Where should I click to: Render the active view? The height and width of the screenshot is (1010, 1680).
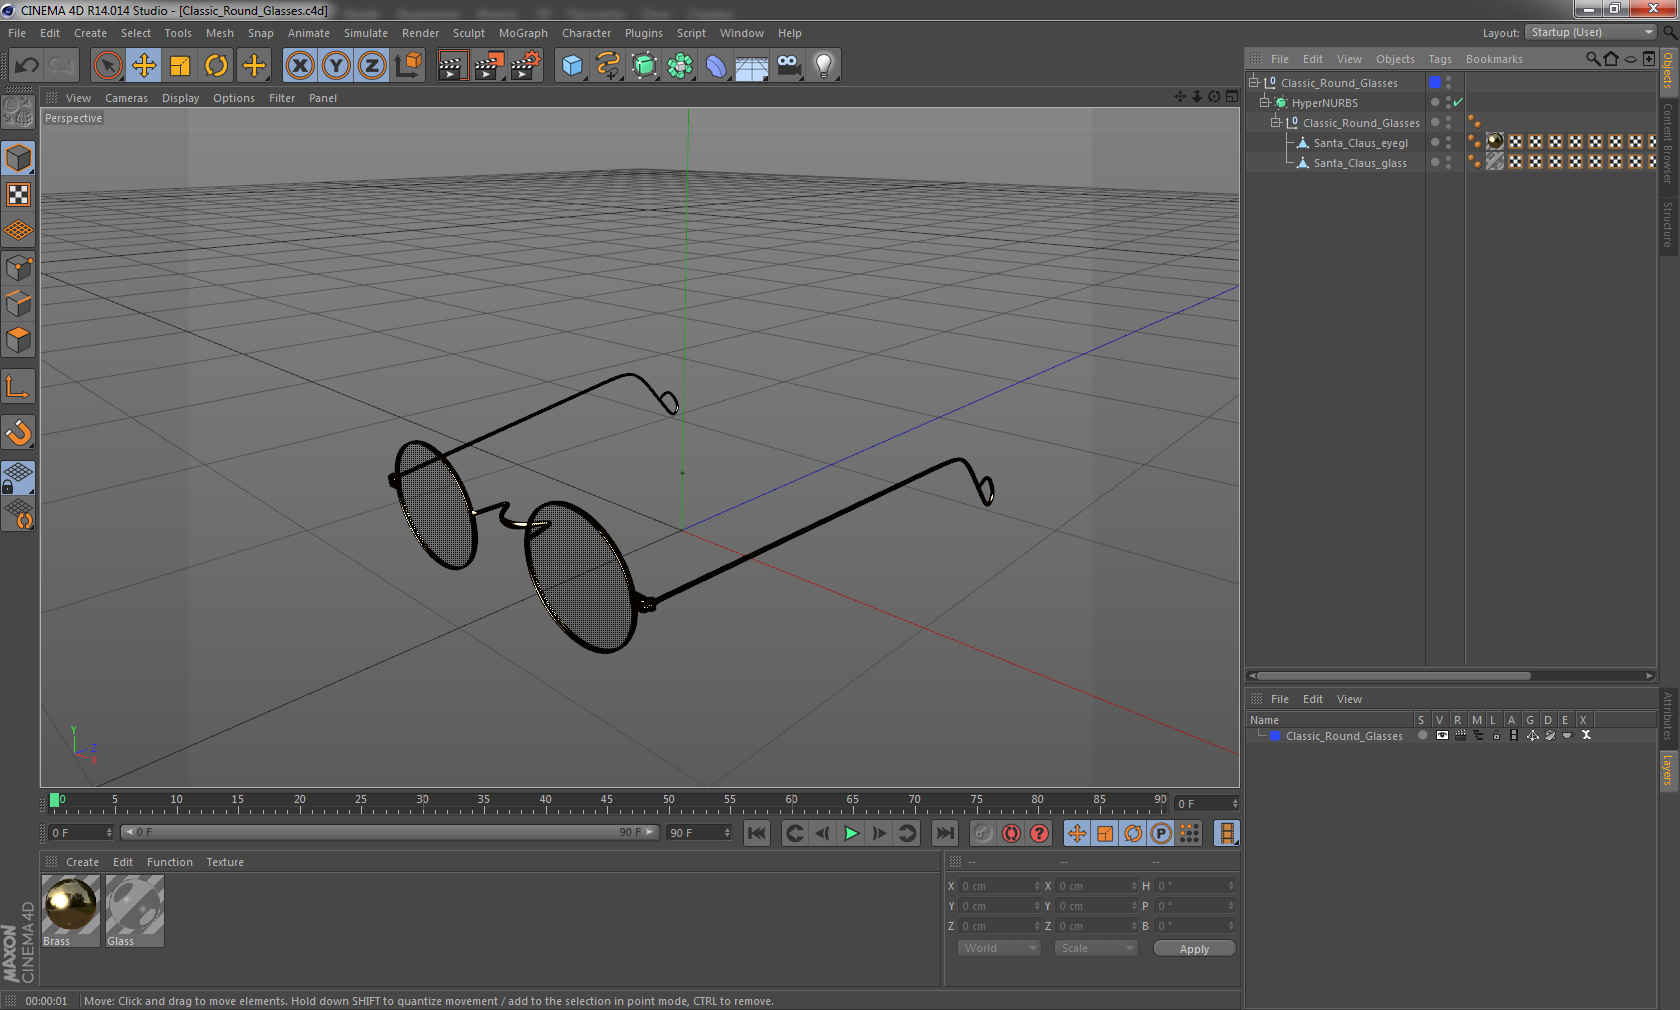(452, 66)
